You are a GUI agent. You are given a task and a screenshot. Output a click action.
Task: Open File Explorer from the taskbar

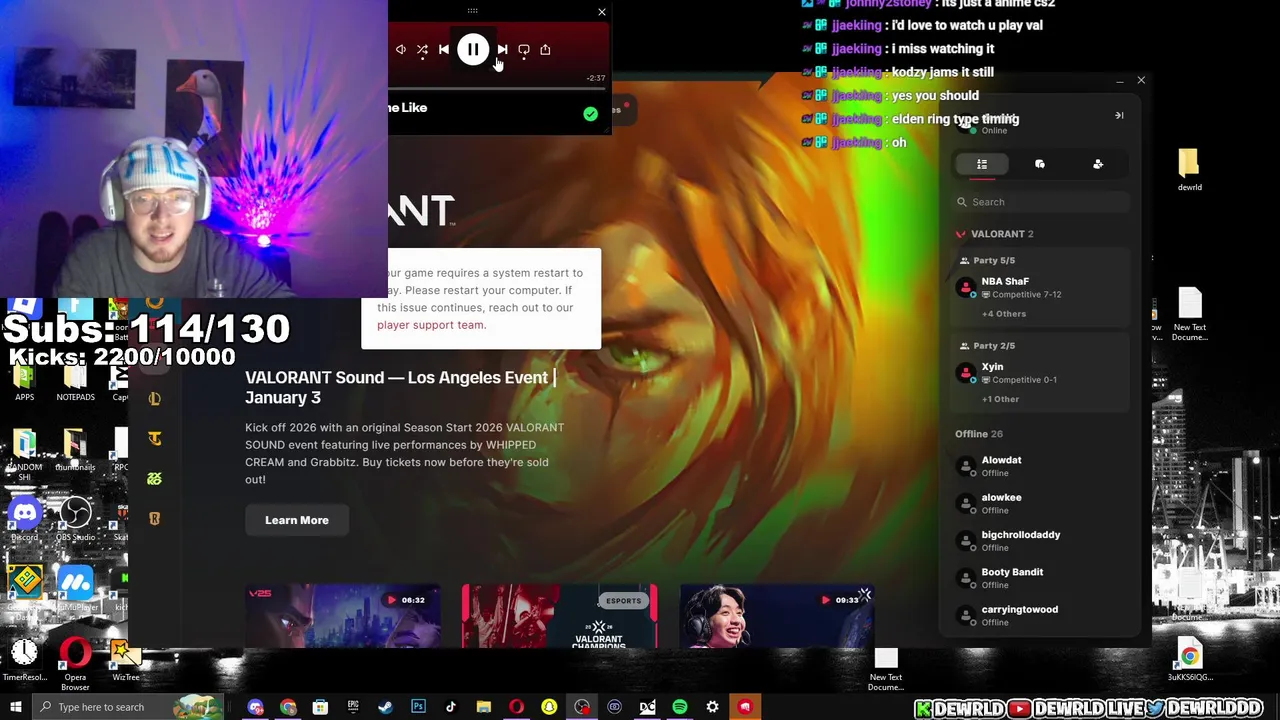(484, 707)
